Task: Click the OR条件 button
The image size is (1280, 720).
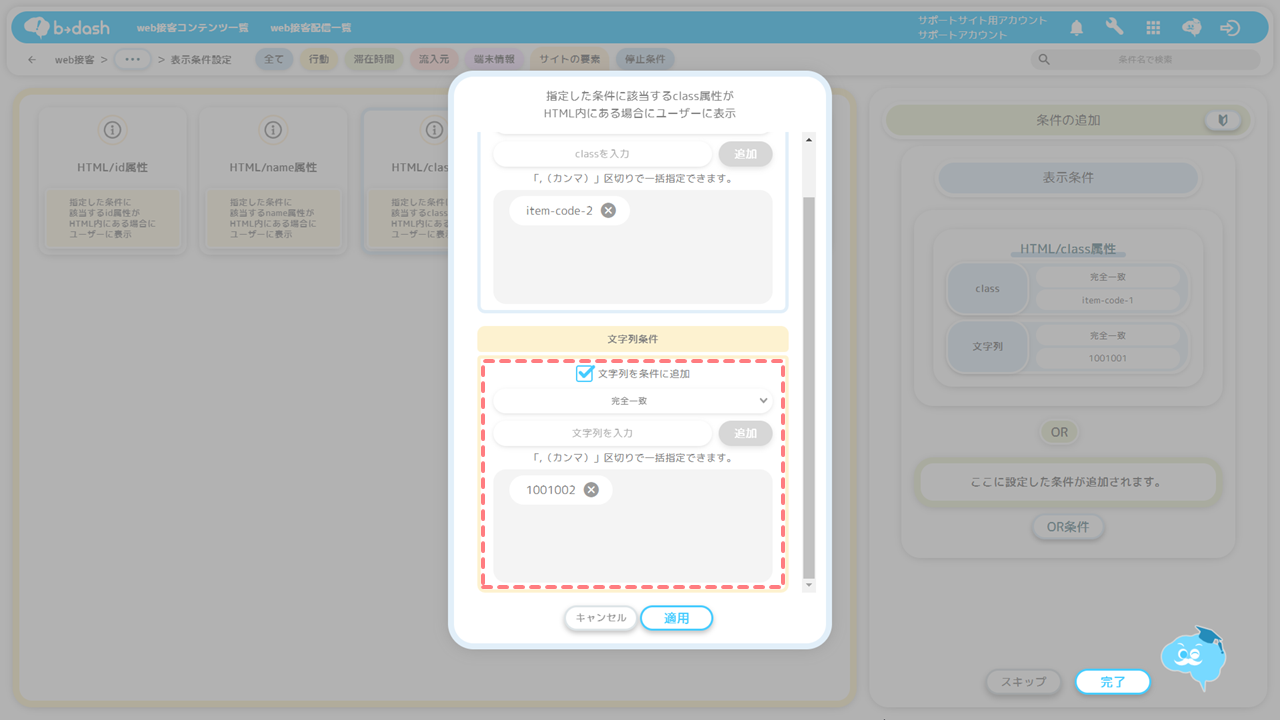Action: click(x=1068, y=527)
